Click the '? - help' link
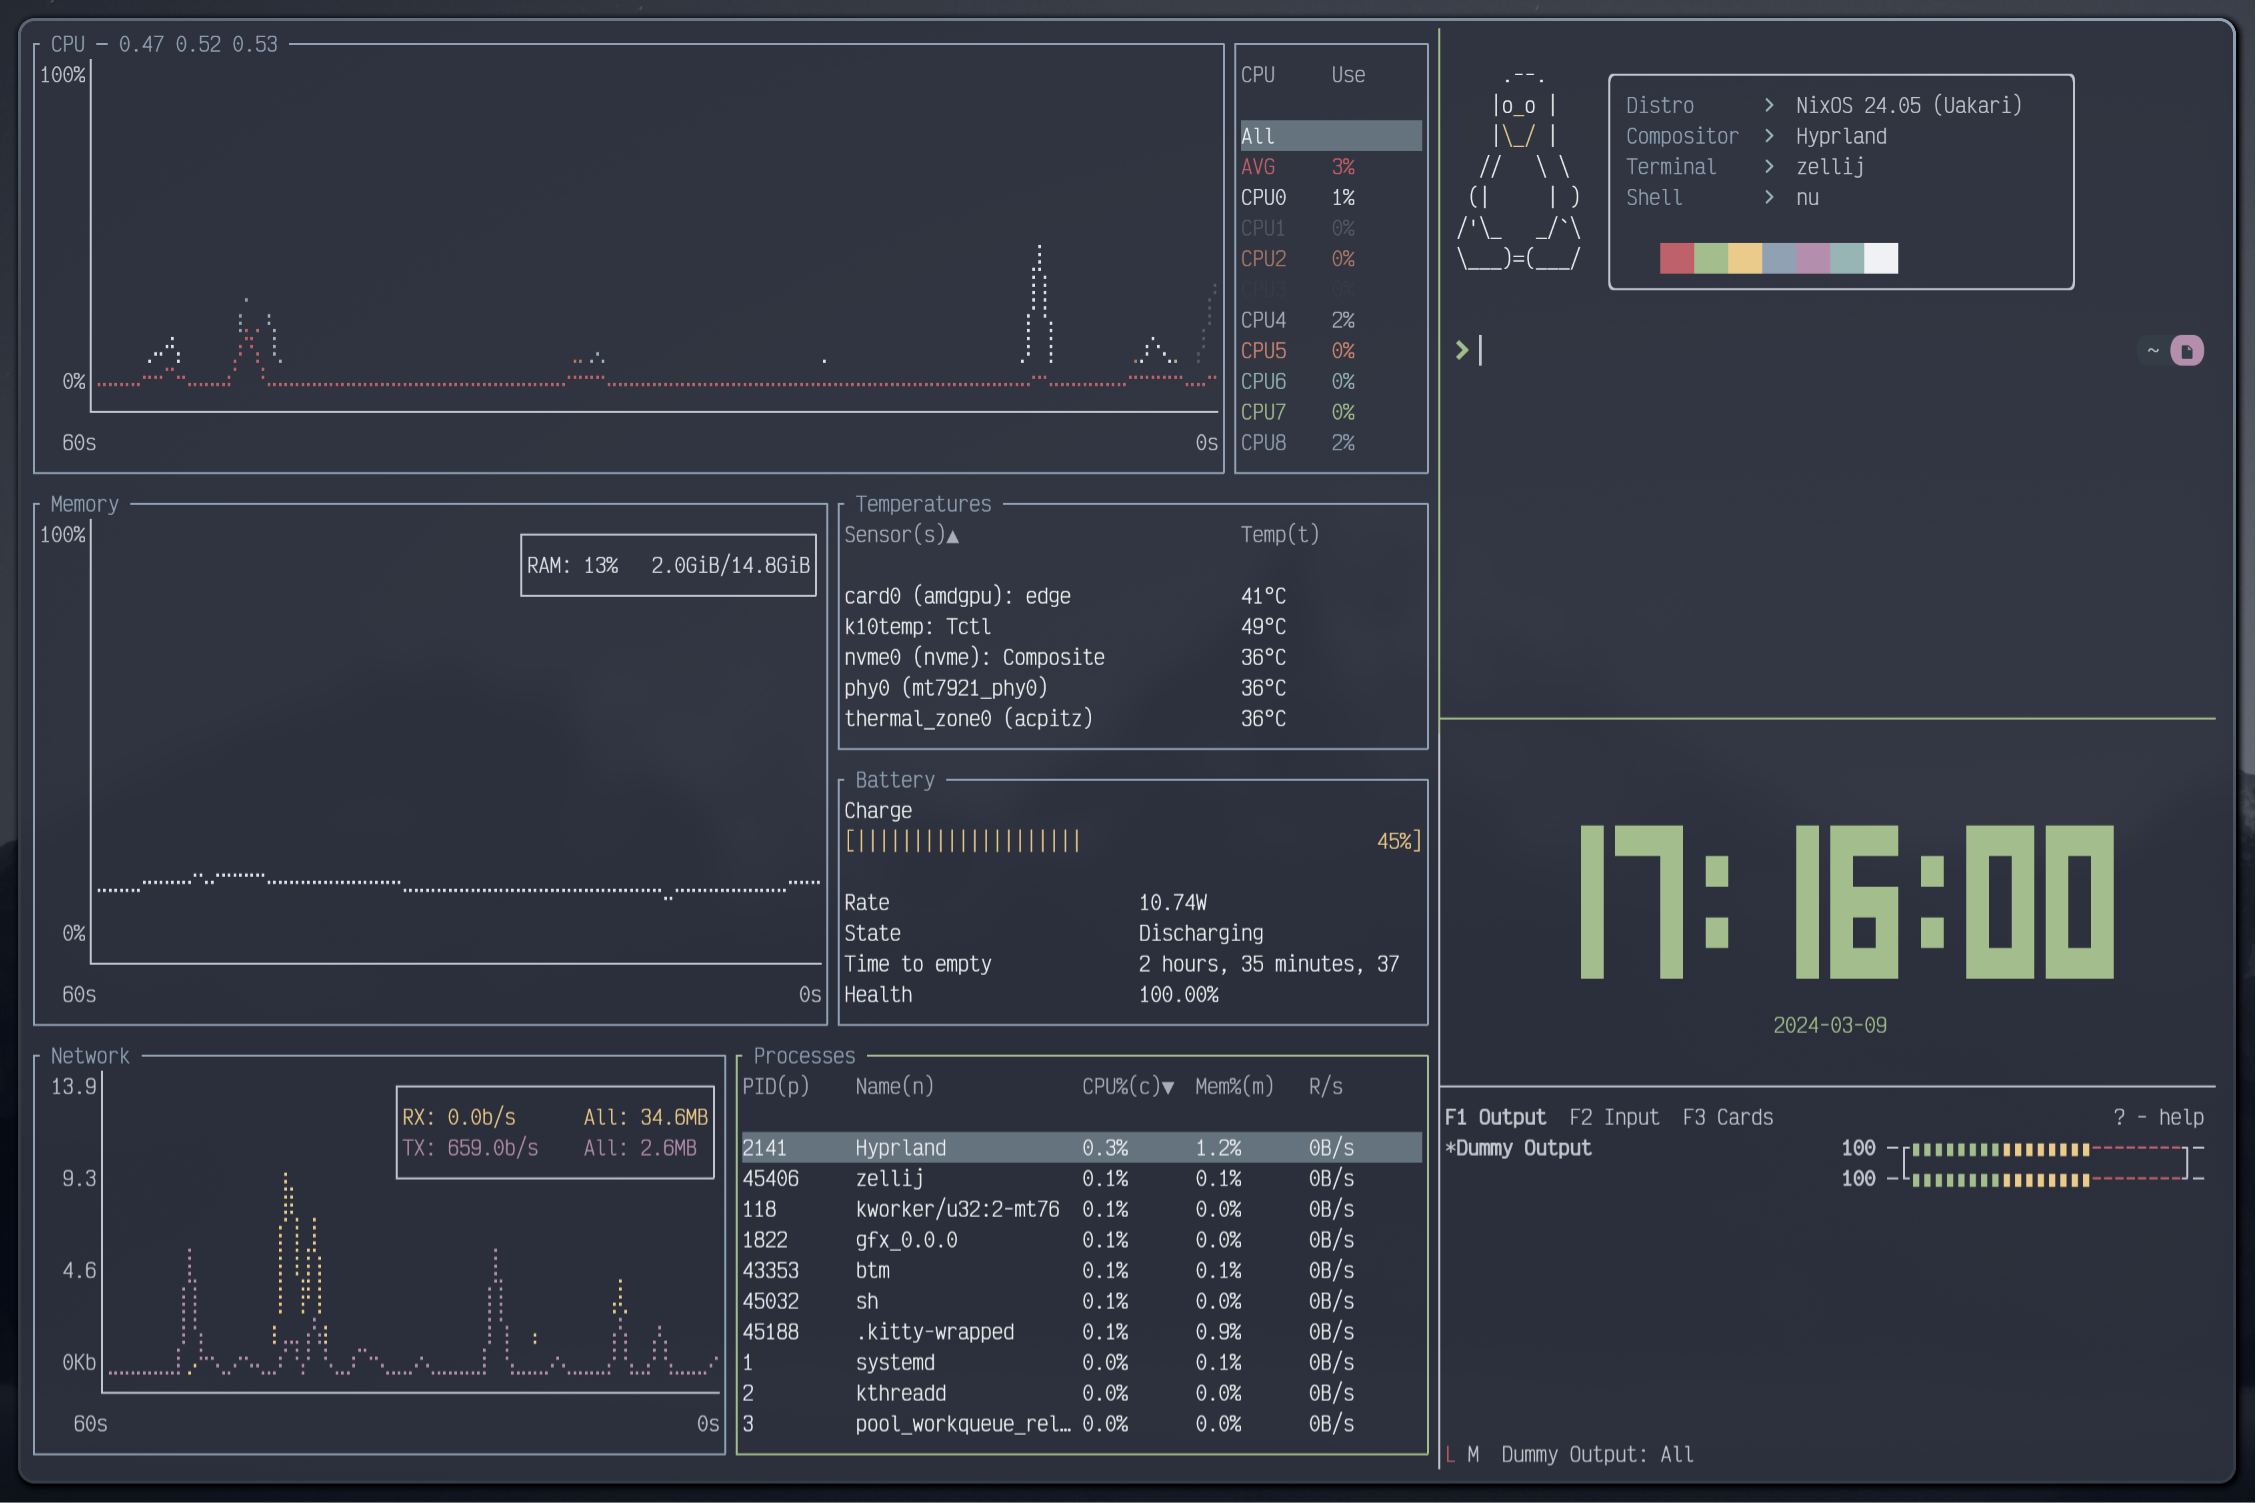Viewport: 2256px width, 1503px height. pos(2157,1117)
